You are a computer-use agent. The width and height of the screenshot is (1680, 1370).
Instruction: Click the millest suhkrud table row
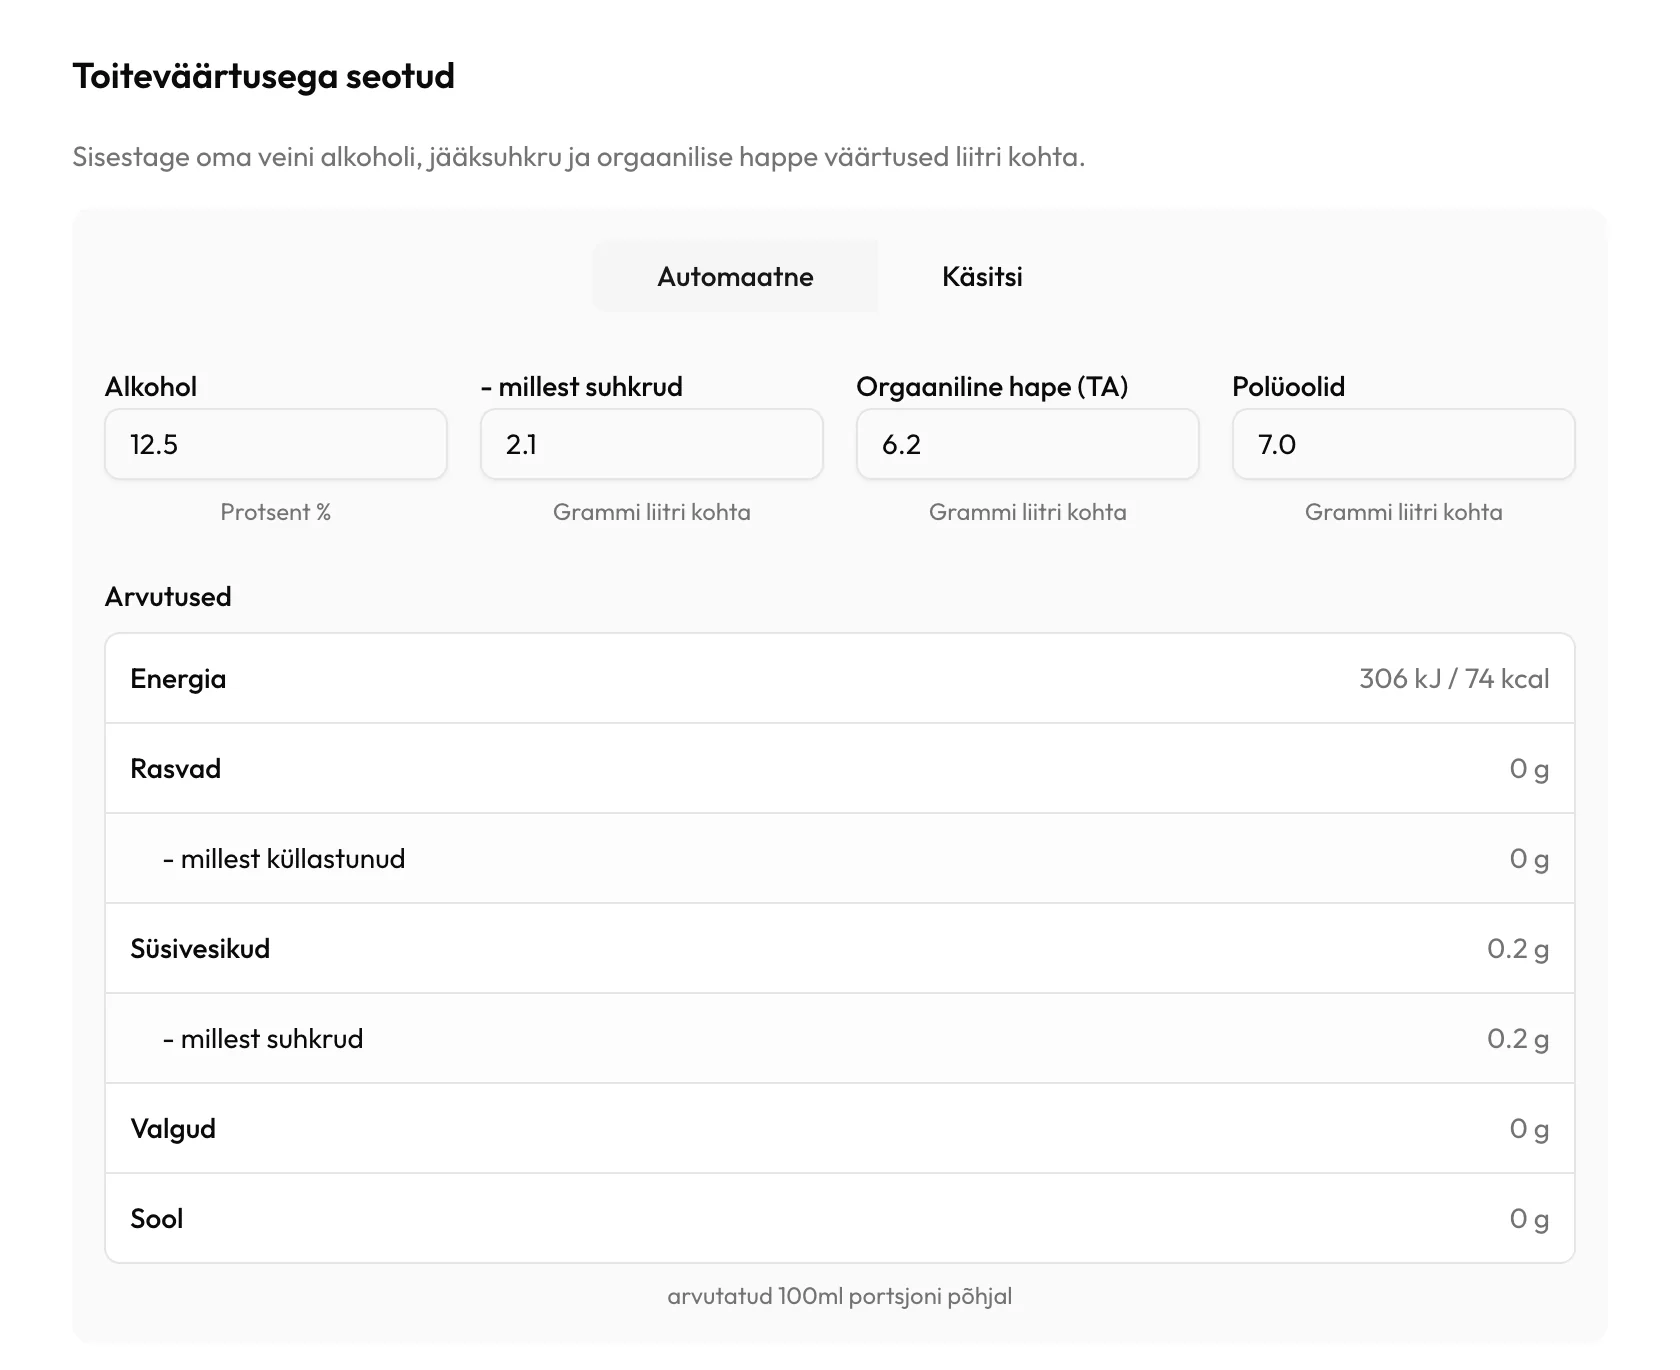pyautogui.click(x=840, y=1038)
